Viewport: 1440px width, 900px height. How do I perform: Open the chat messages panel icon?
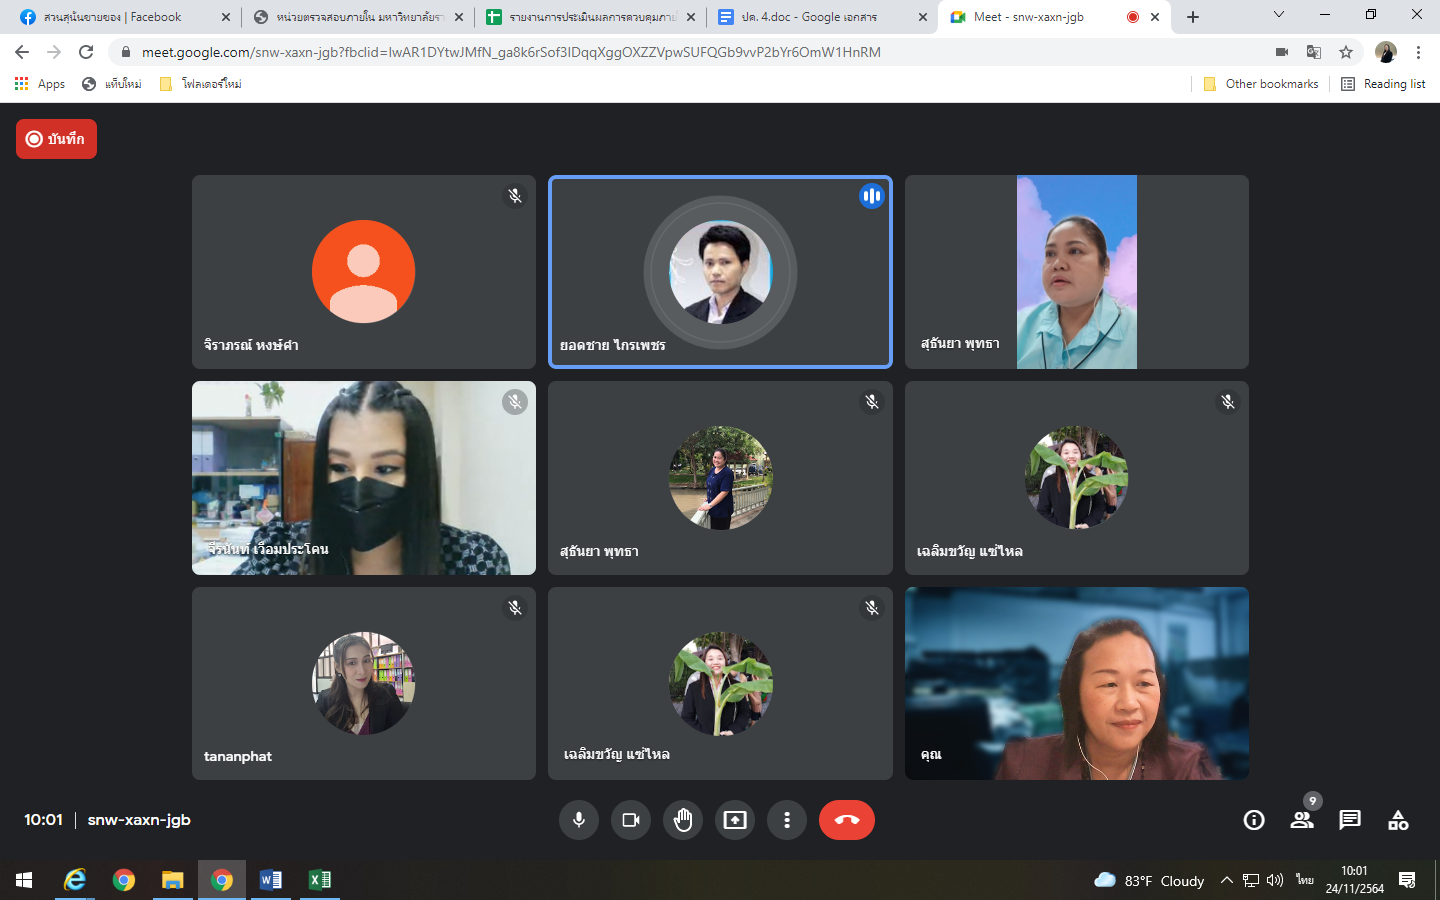click(x=1349, y=820)
